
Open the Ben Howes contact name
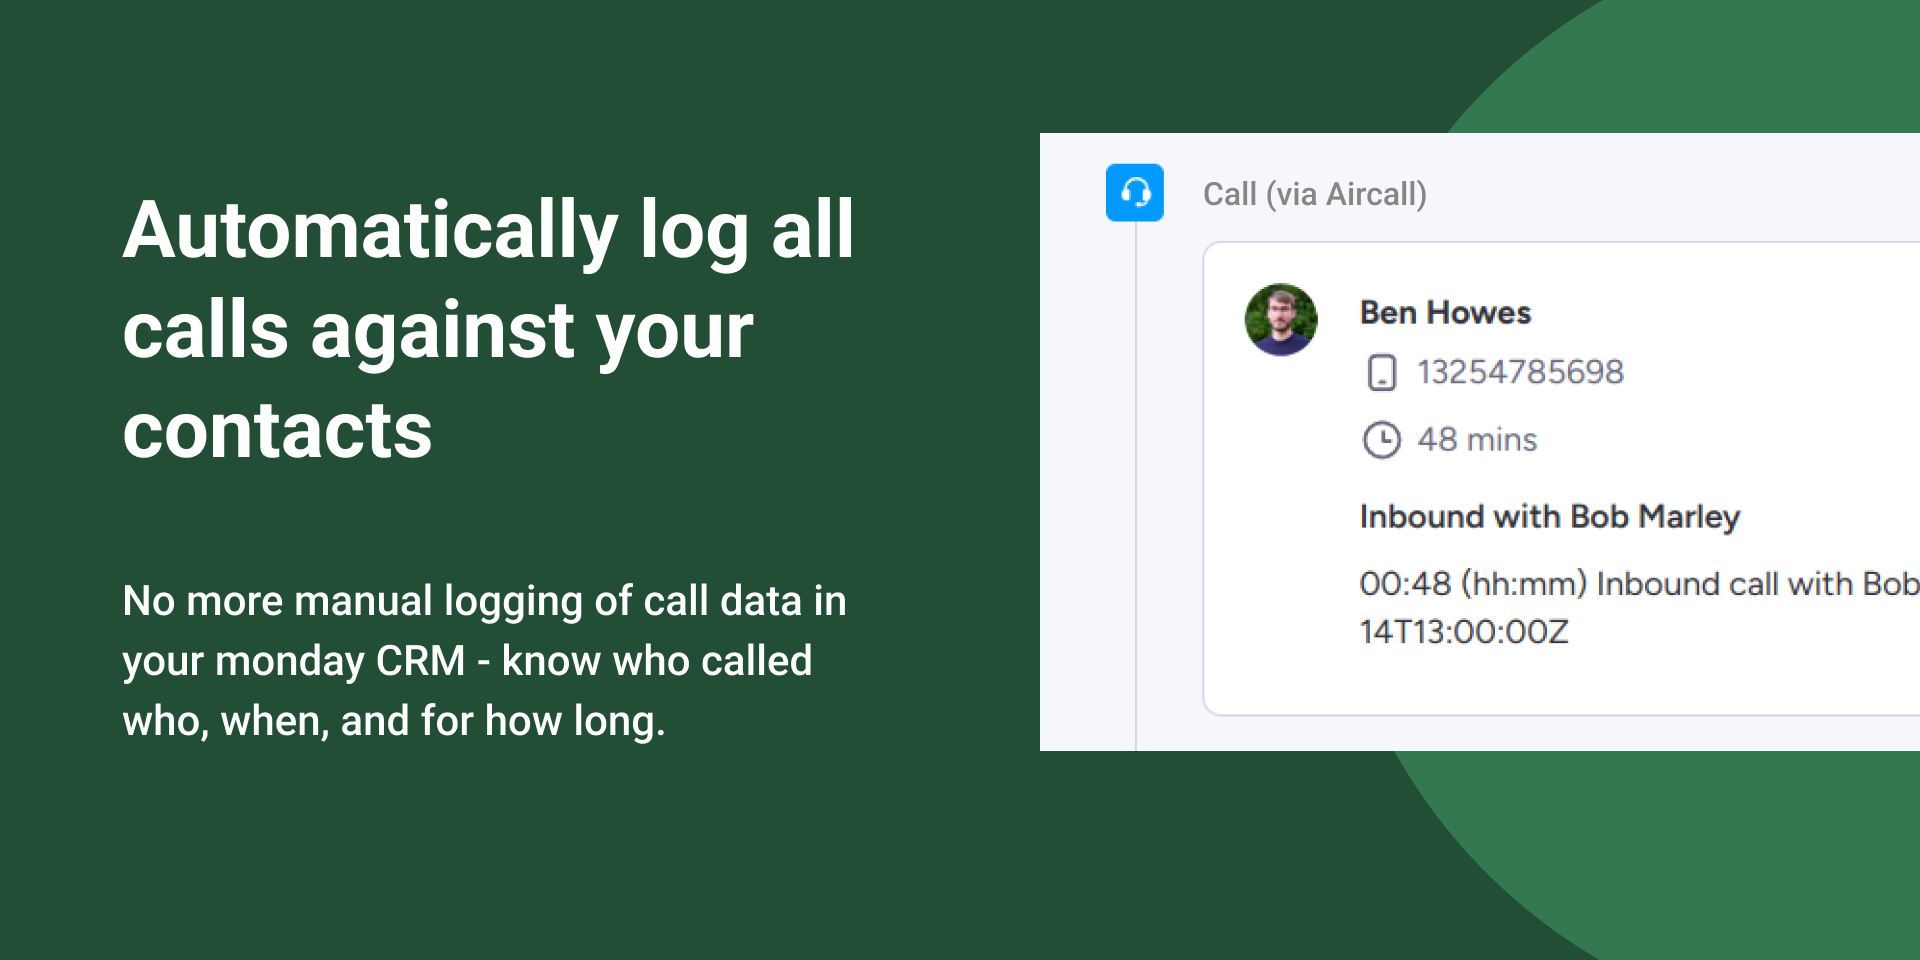pos(1445,313)
